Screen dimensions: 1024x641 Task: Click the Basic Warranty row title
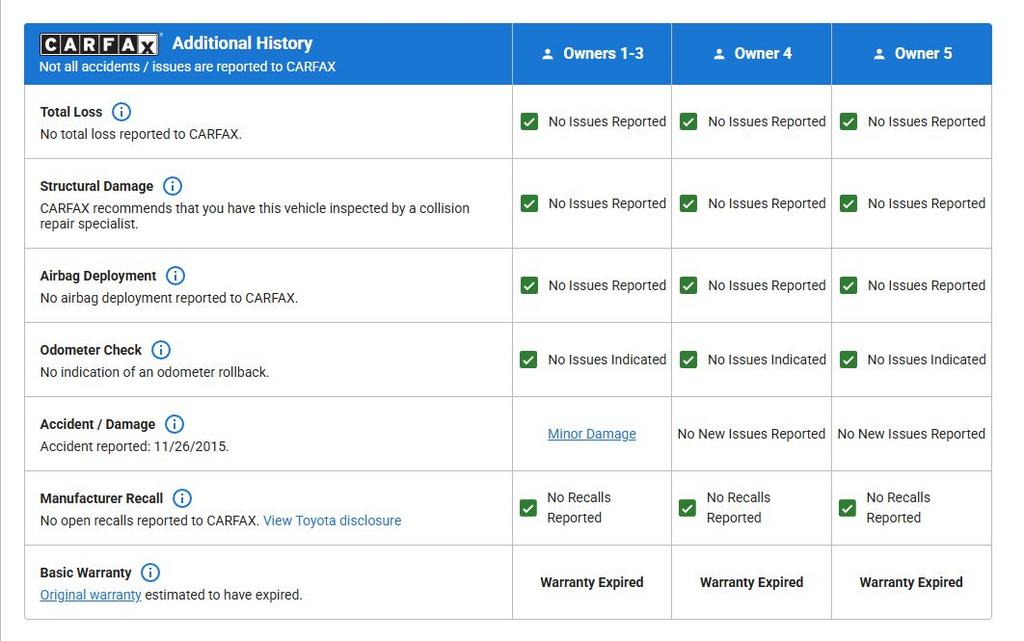[86, 573]
